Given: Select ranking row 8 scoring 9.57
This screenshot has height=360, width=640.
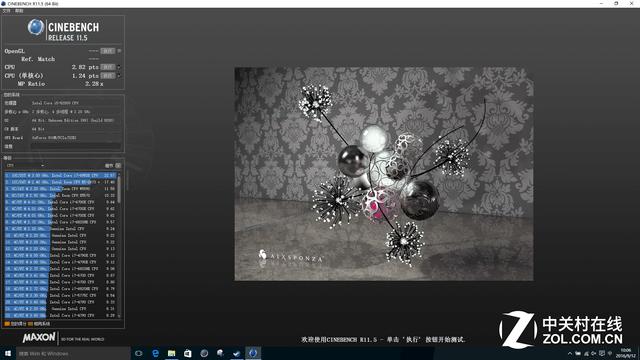Looking at the screenshot, I should 60,222.
